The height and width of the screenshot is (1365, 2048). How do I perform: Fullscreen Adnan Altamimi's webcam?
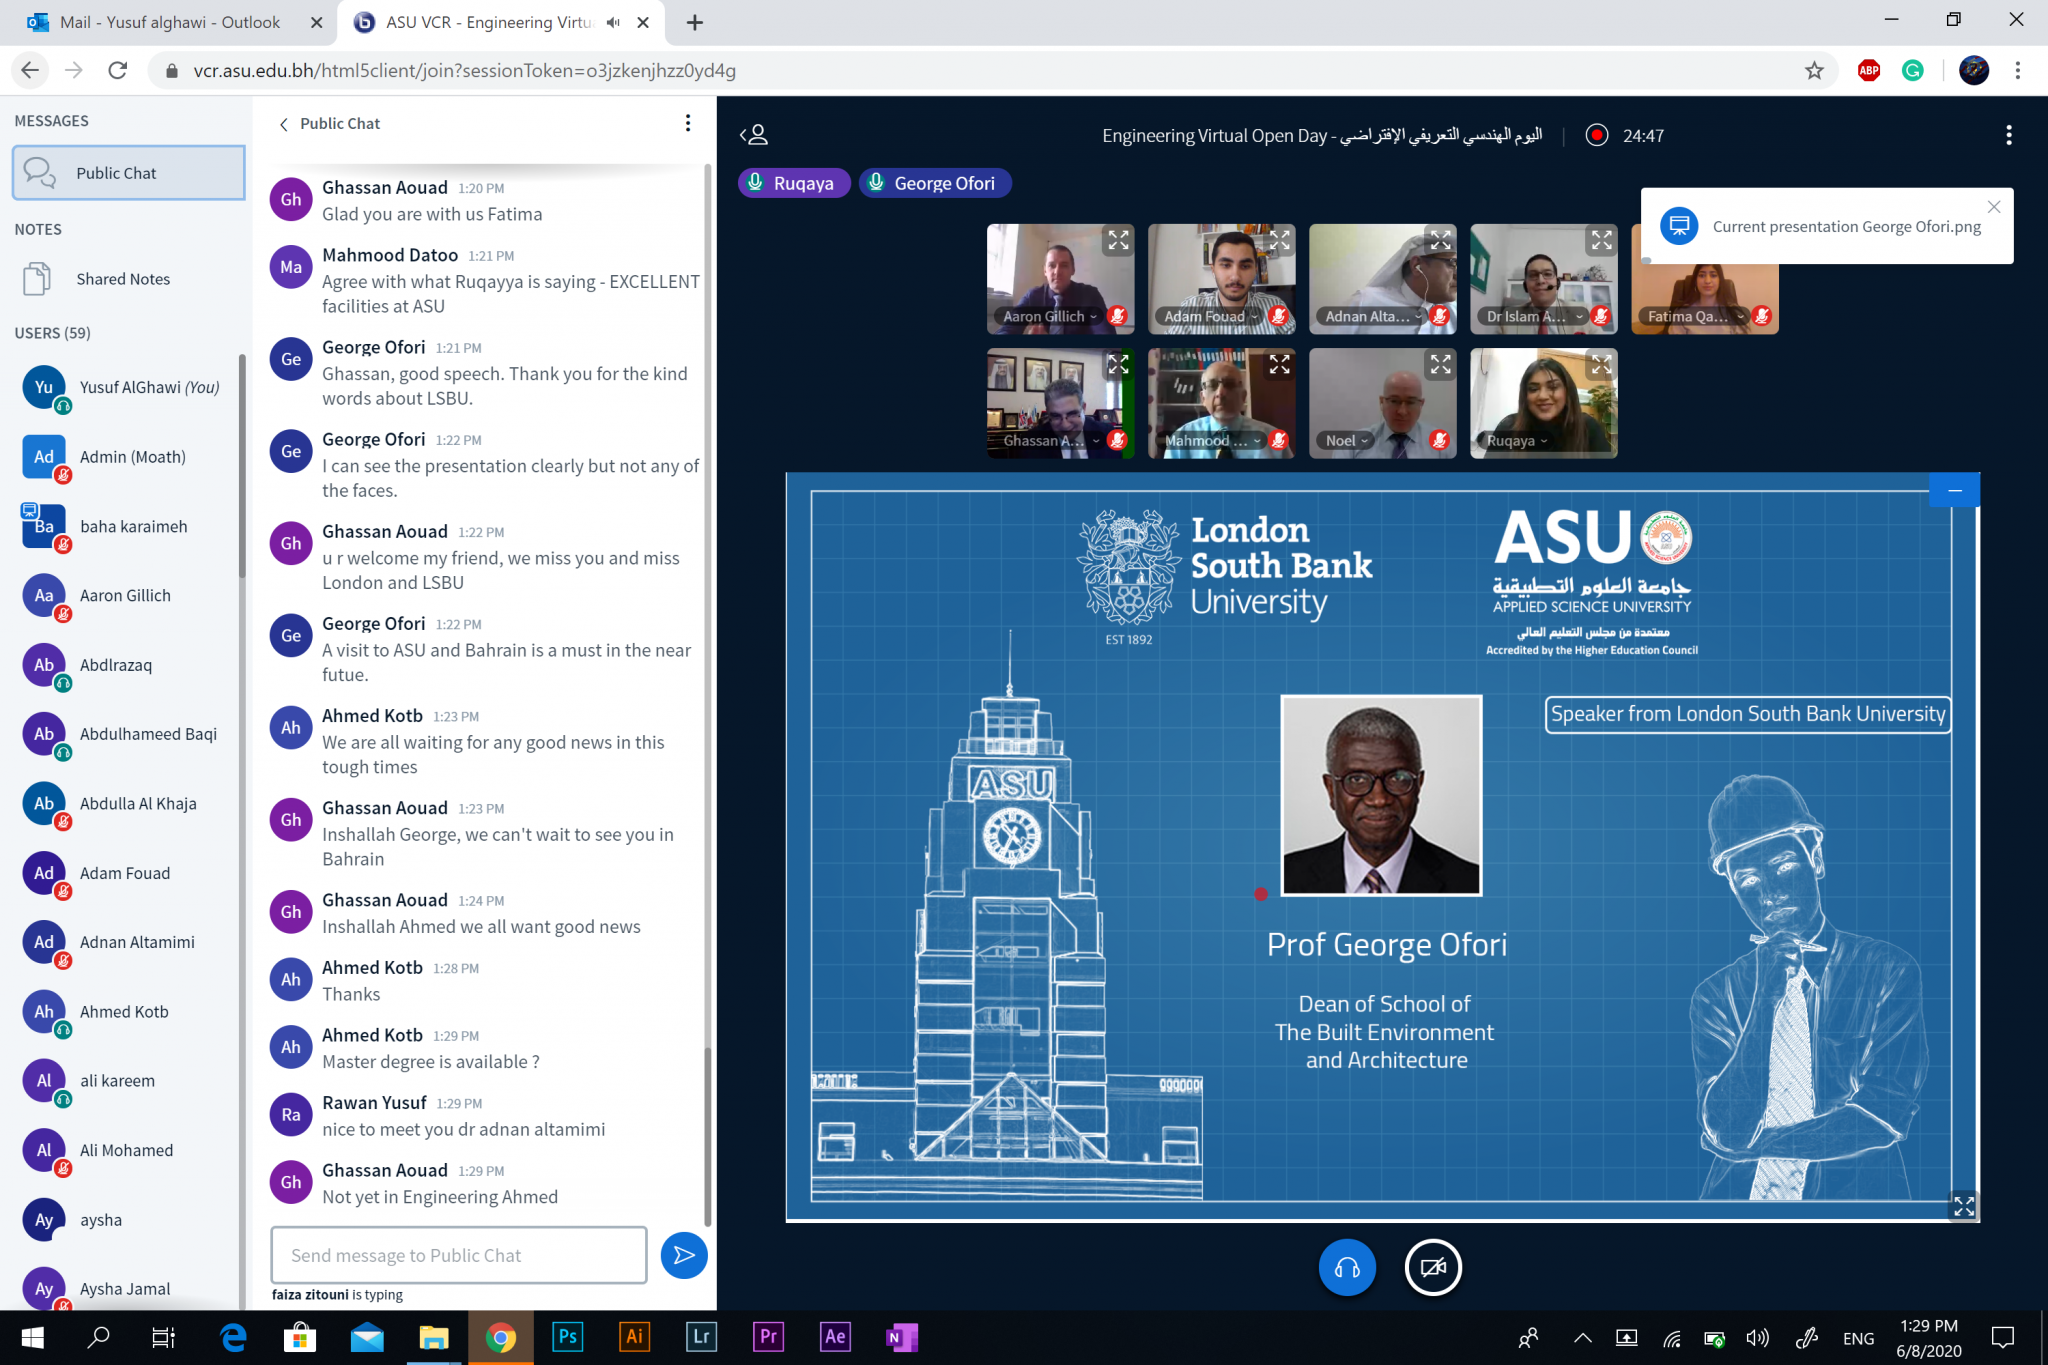[x=1441, y=240]
